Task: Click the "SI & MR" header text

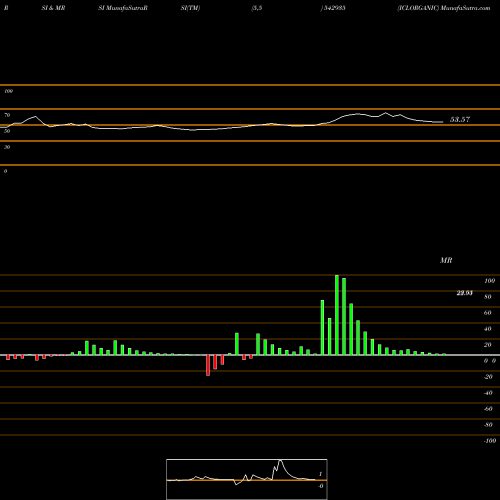Action: 53,8
